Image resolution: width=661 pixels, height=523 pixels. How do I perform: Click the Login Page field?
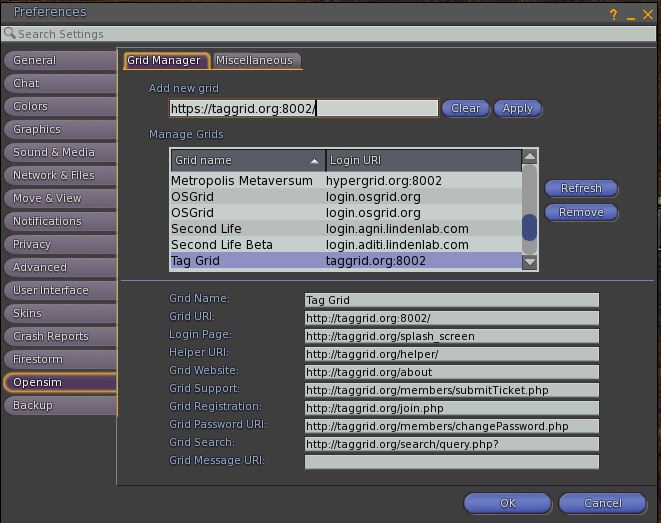(x=451, y=336)
